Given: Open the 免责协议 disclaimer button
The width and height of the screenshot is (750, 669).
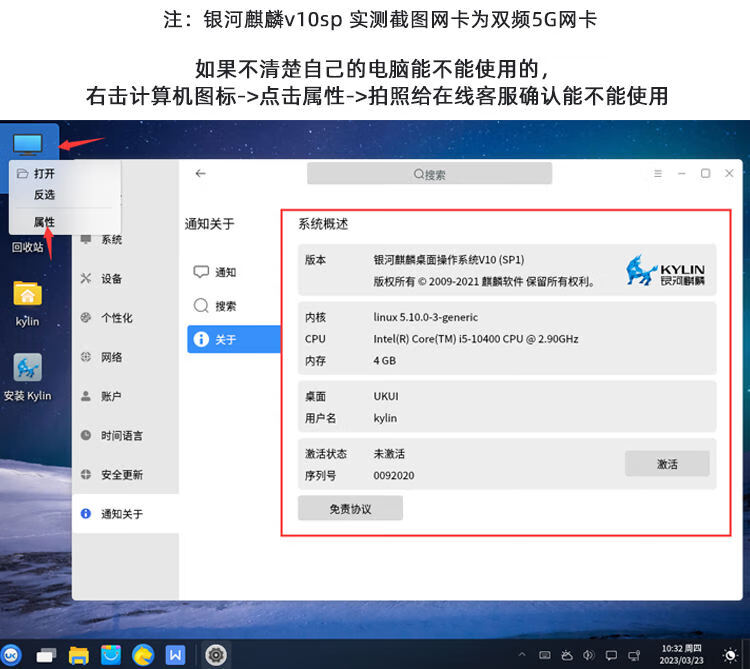Looking at the screenshot, I should point(350,509).
